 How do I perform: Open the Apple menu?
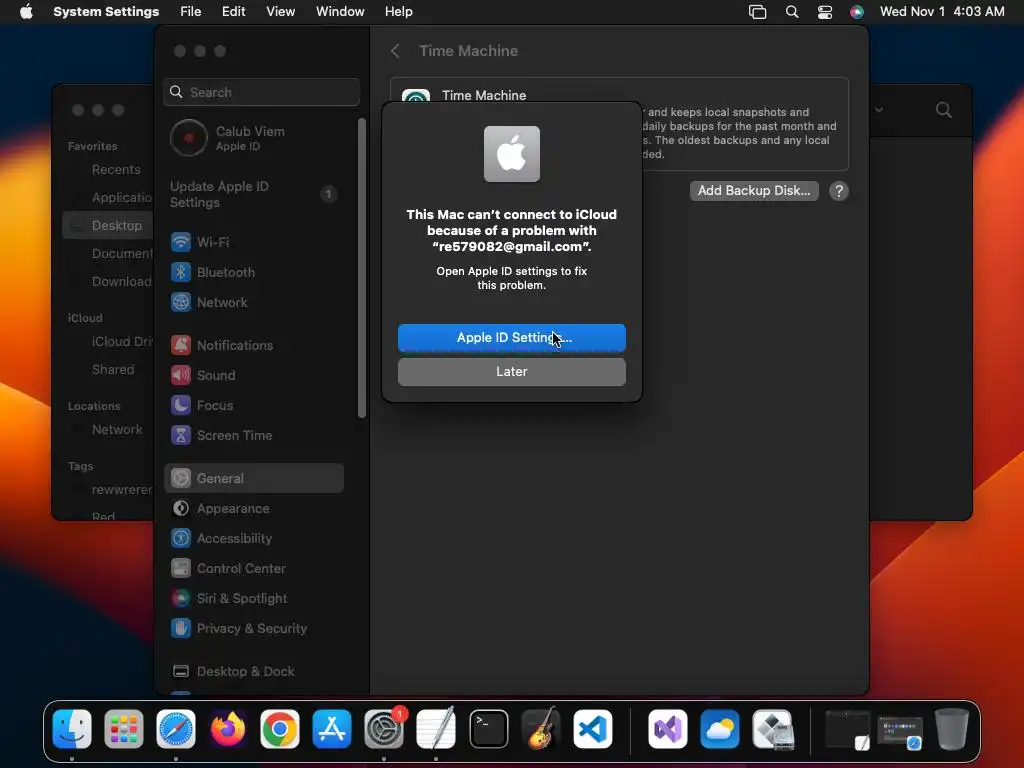[x=26, y=12]
